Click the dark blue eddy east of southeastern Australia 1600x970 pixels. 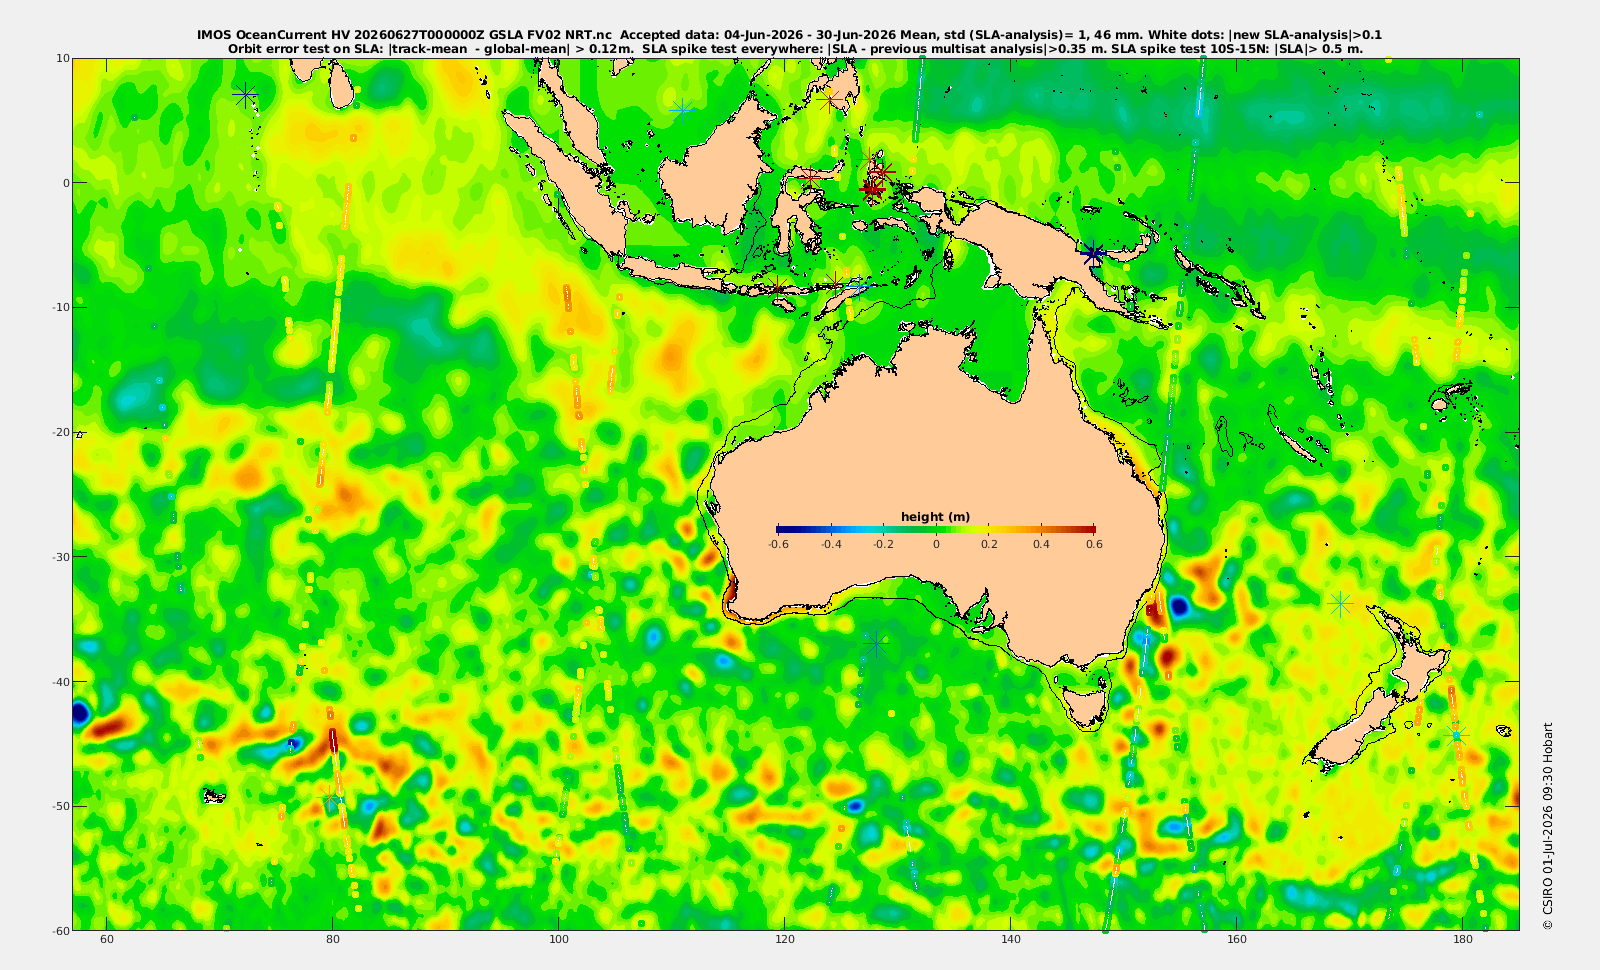pyautogui.click(x=1180, y=605)
